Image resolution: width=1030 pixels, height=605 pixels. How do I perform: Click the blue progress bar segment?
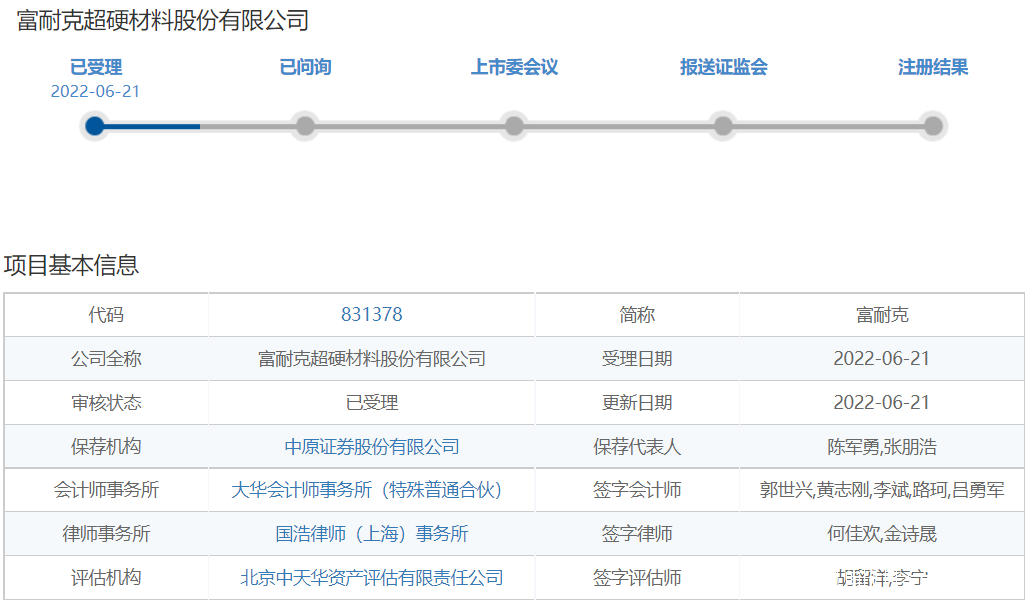152,126
